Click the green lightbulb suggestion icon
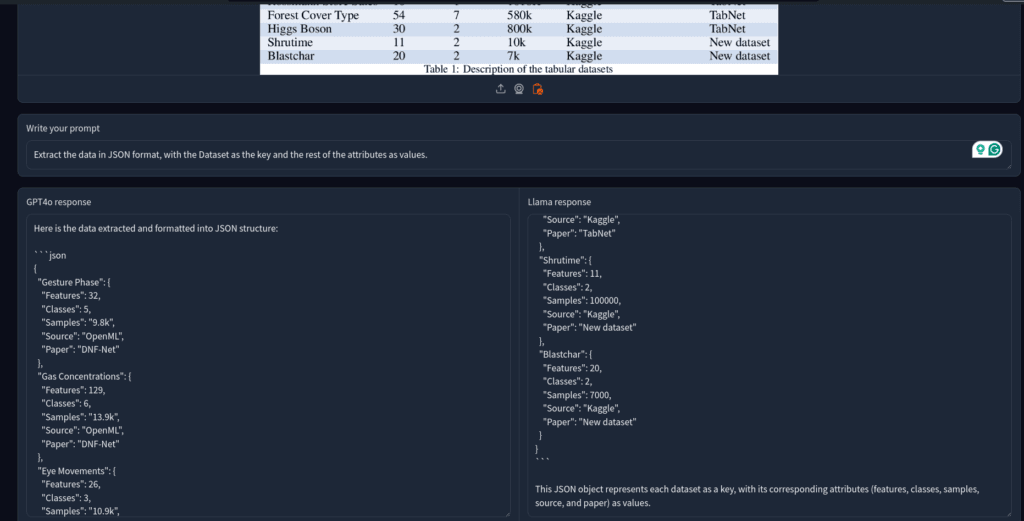Image resolution: width=1024 pixels, height=521 pixels. [980, 150]
